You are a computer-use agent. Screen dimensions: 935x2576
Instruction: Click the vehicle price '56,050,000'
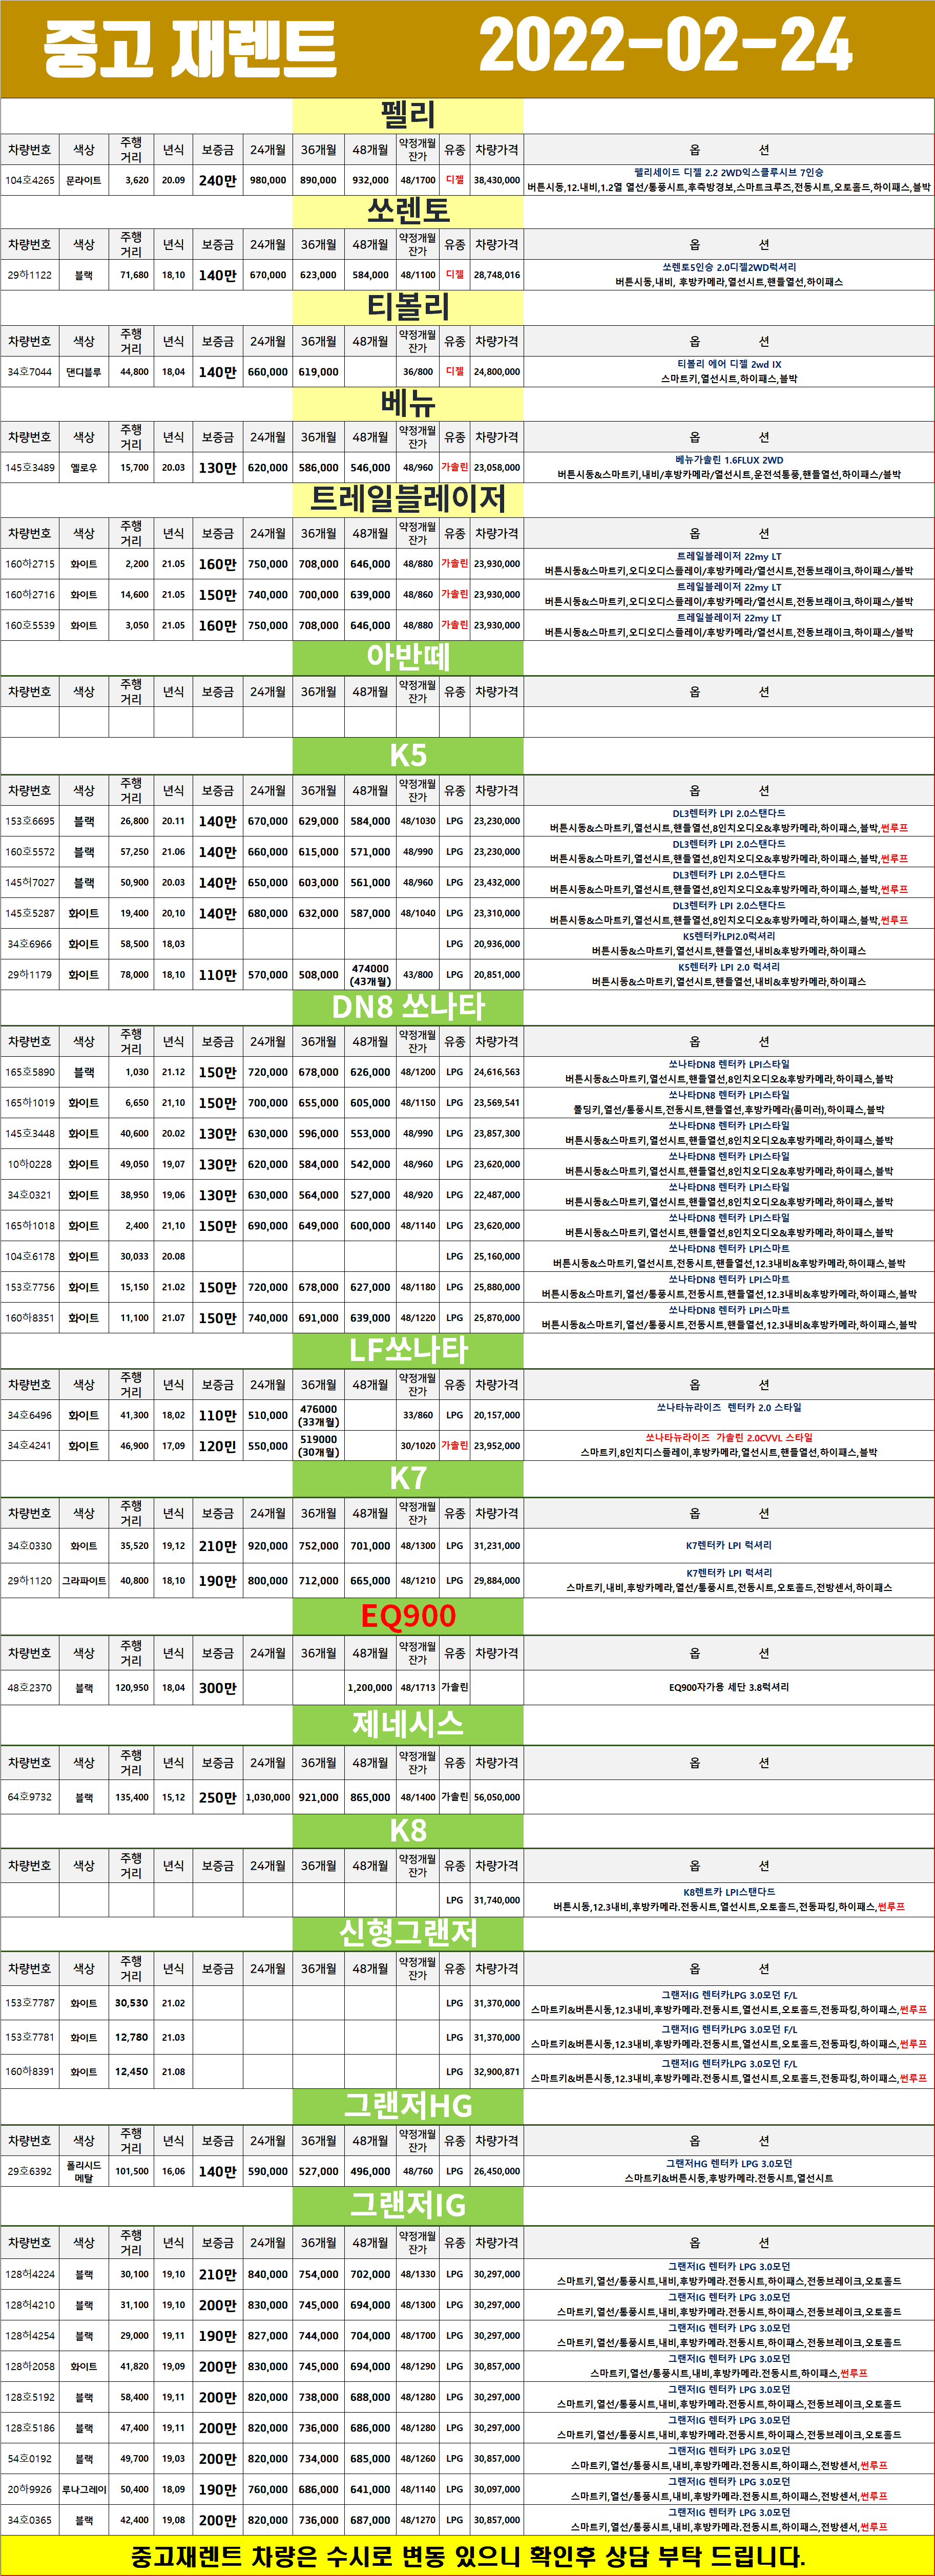pos(497,1797)
